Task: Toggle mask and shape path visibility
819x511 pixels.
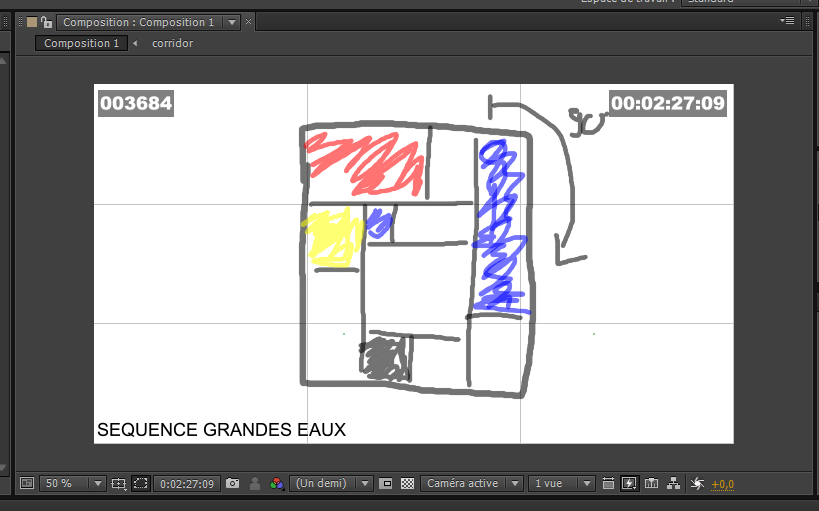Action: point(141,483)
